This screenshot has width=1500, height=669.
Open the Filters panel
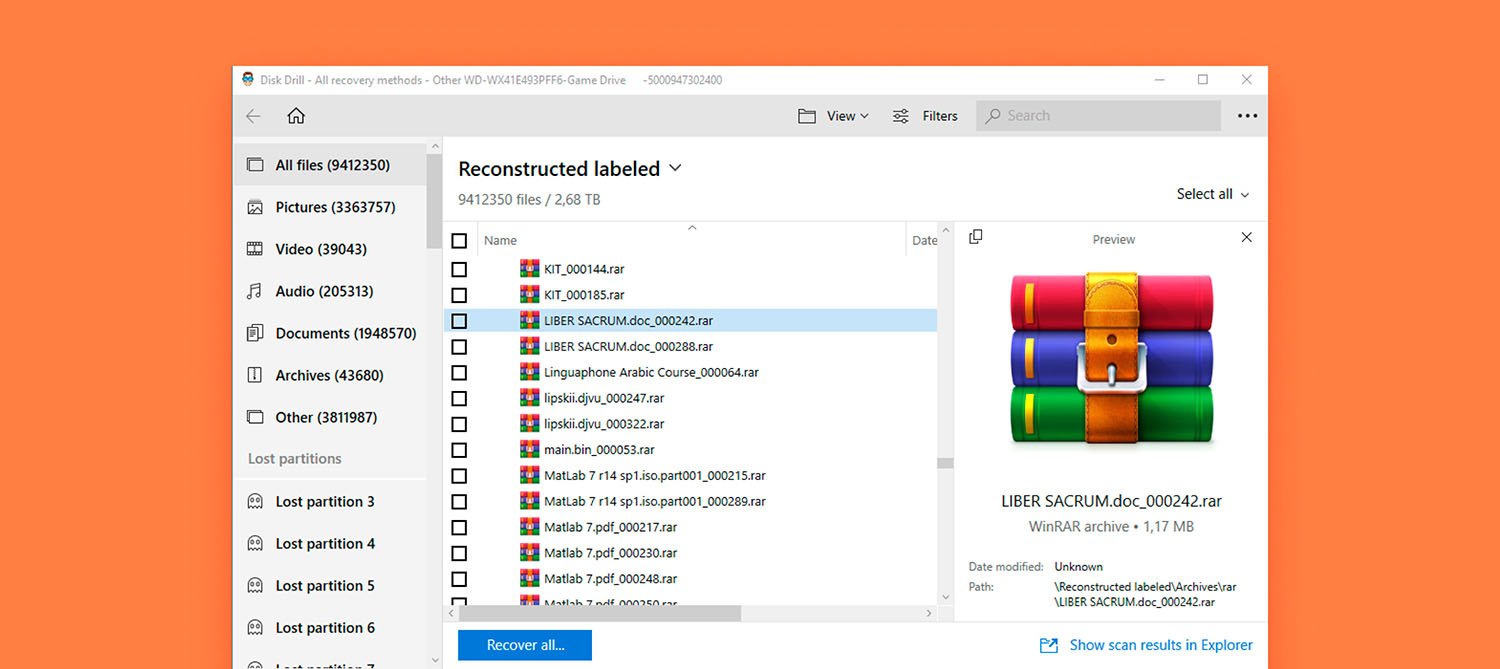point(925,116)
